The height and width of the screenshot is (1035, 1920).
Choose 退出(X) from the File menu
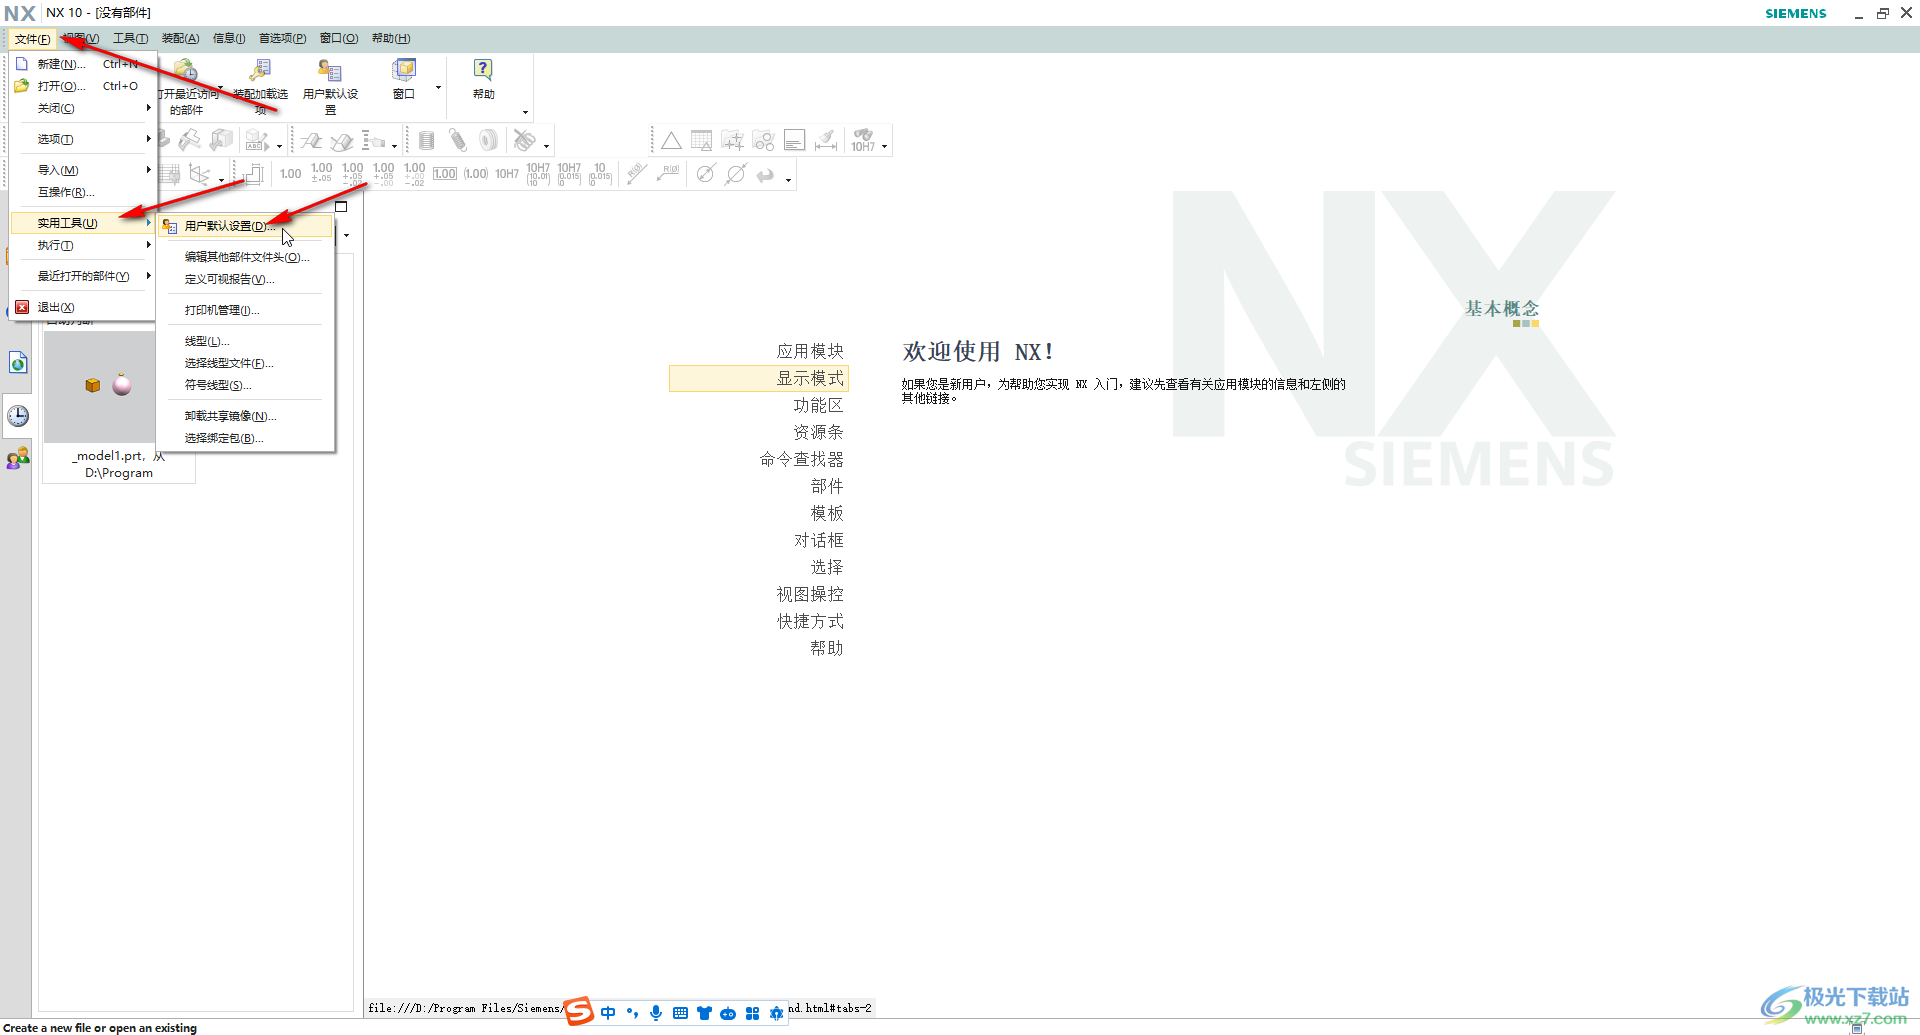tap(84, 307)
